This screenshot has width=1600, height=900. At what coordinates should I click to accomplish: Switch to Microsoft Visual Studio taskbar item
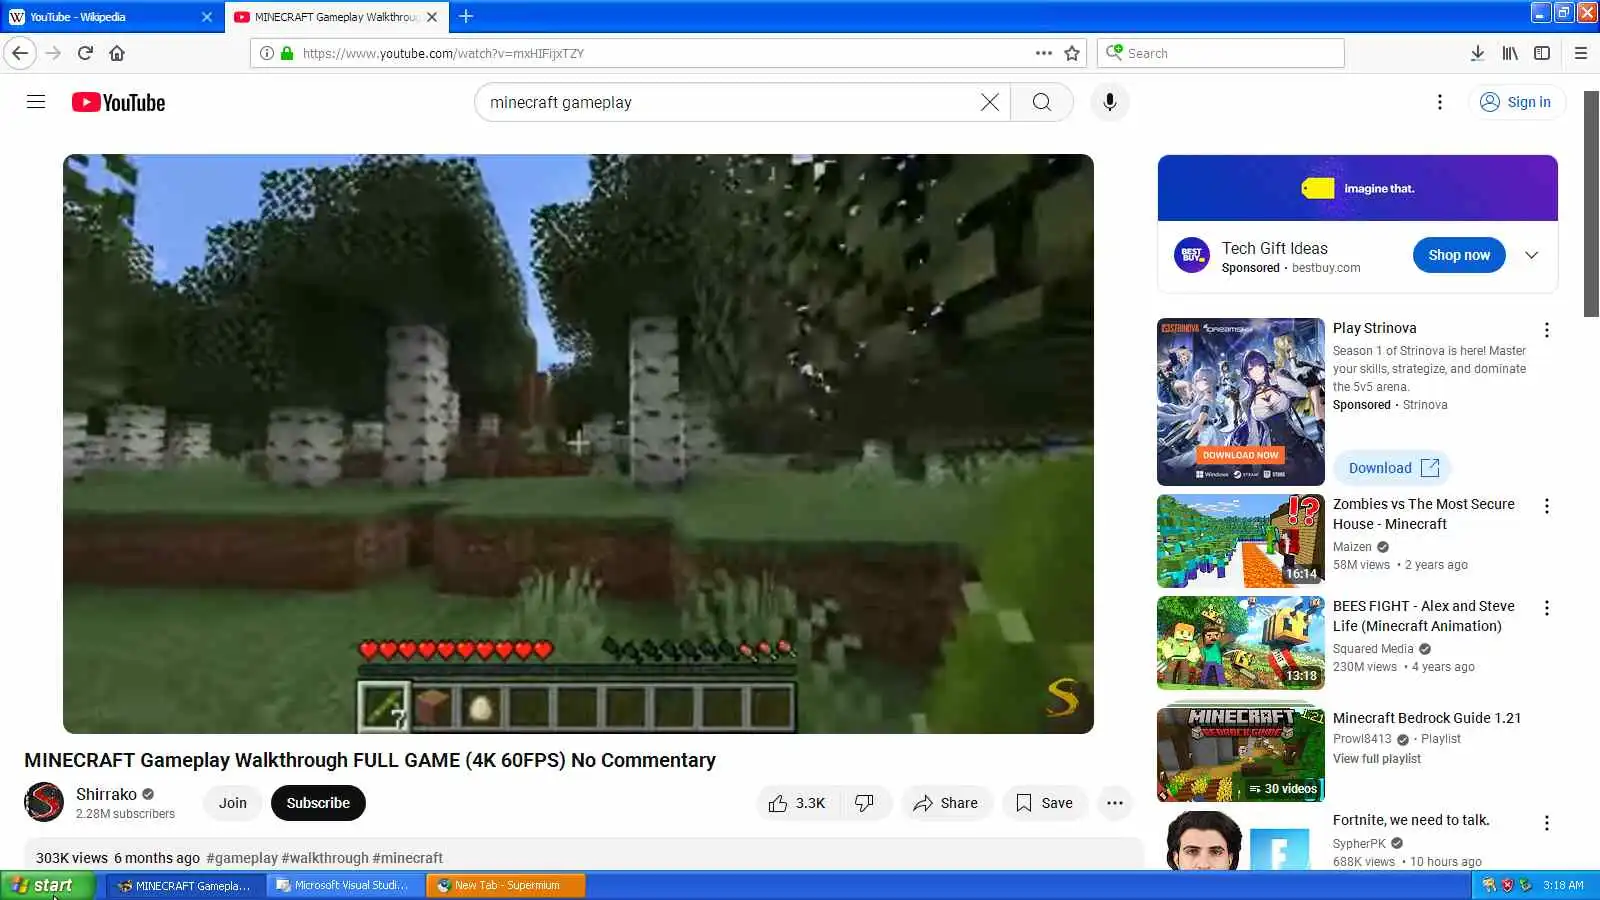(345, 885)
